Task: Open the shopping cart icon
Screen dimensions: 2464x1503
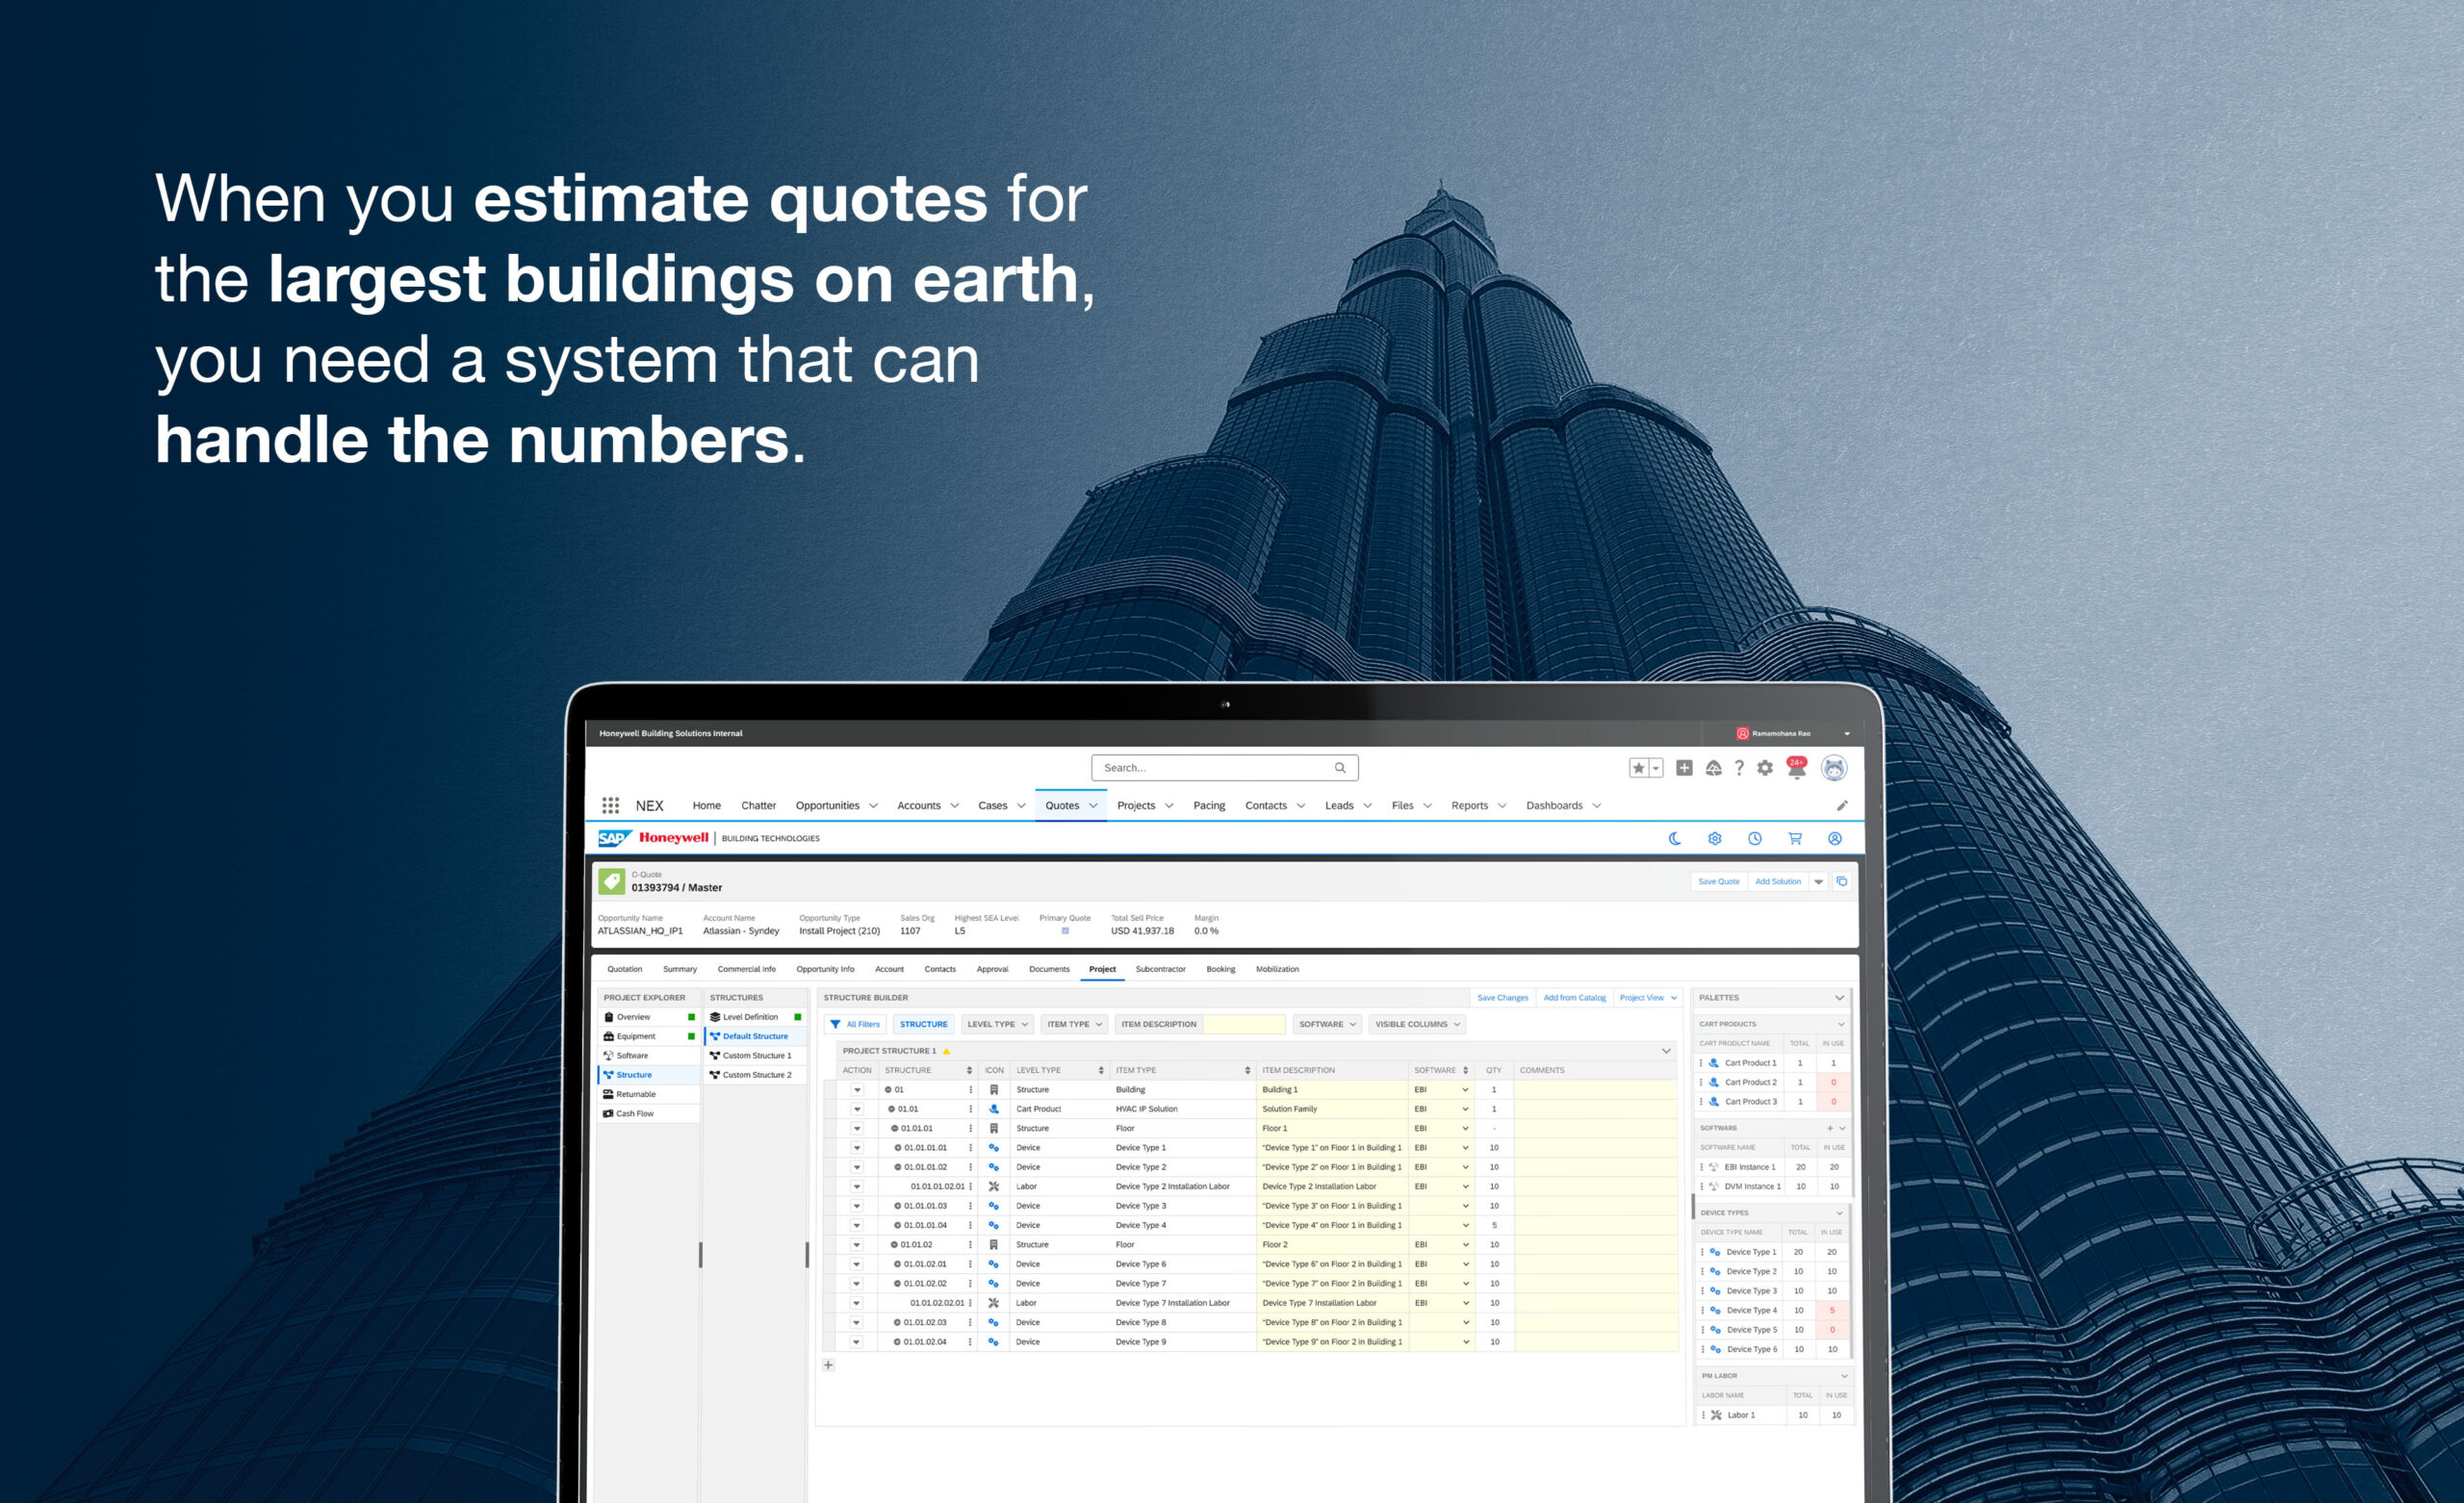Action: [1795, 838]
